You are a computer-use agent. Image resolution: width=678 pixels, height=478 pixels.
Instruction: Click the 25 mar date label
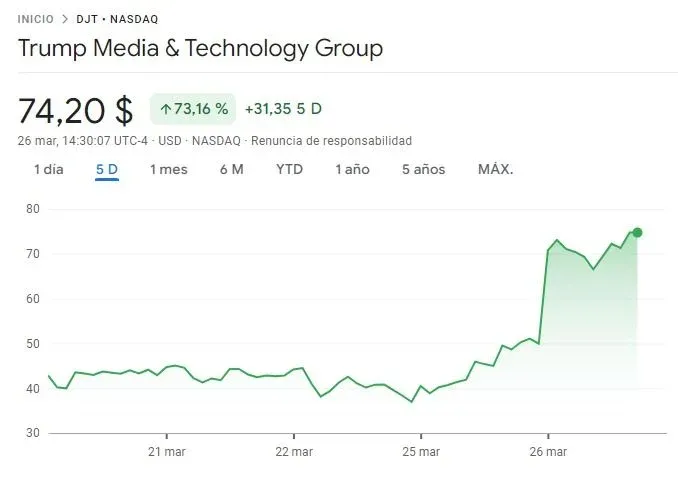click(420, 451)
